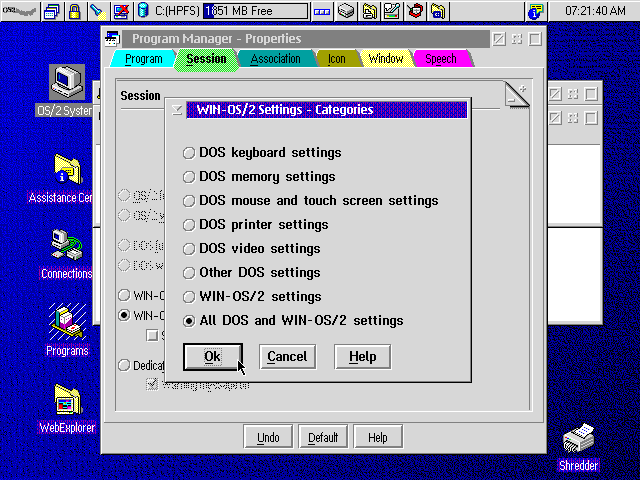Image resolution: width=640 pixels, height=480 pixels.
Task: Click the WarpCenter clock display
Action: [x=595, y=11]
